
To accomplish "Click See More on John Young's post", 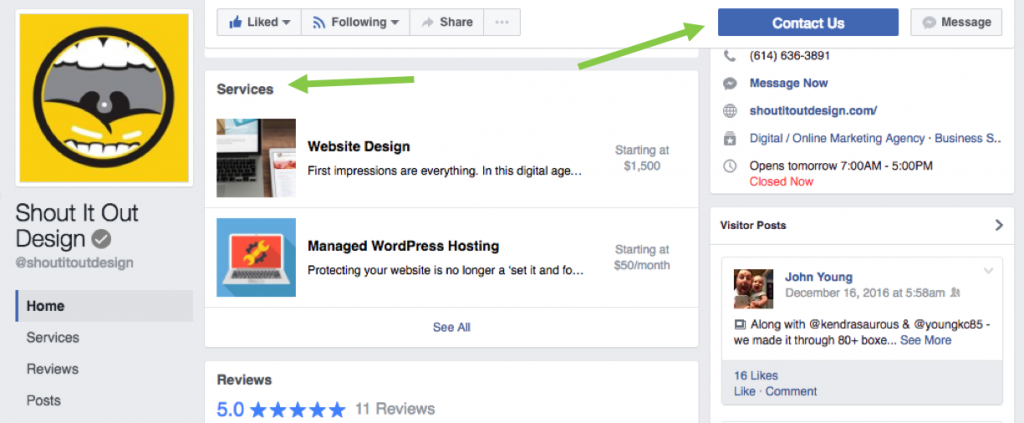I will tap(926, 340).
